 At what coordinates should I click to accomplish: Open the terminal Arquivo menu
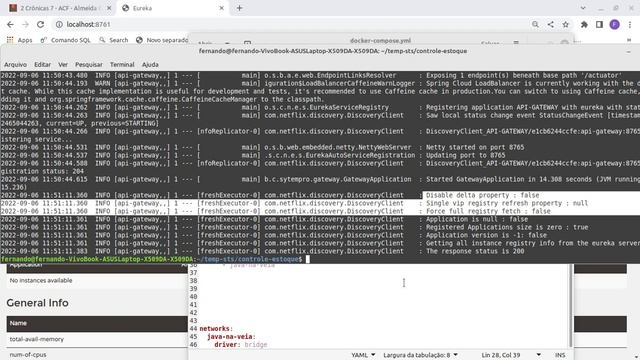click(x=15, y=64)
